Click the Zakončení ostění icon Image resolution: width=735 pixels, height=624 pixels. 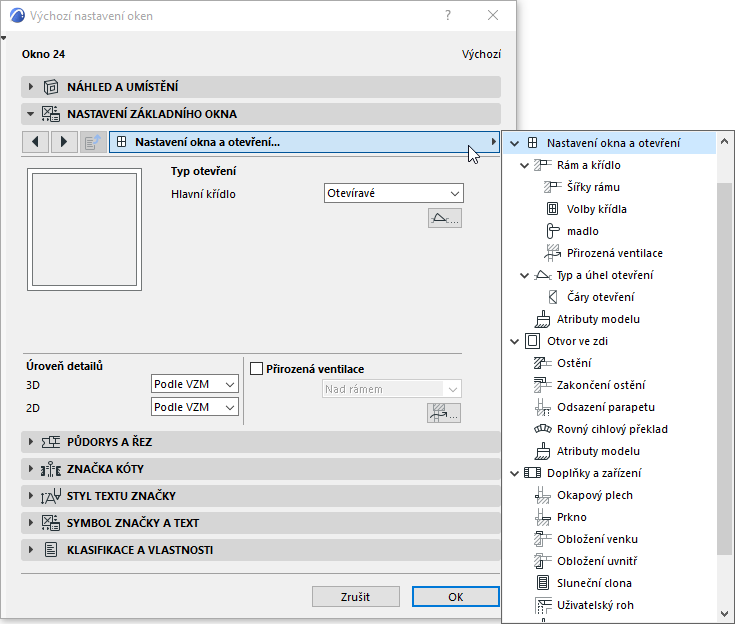coord(542,385)
